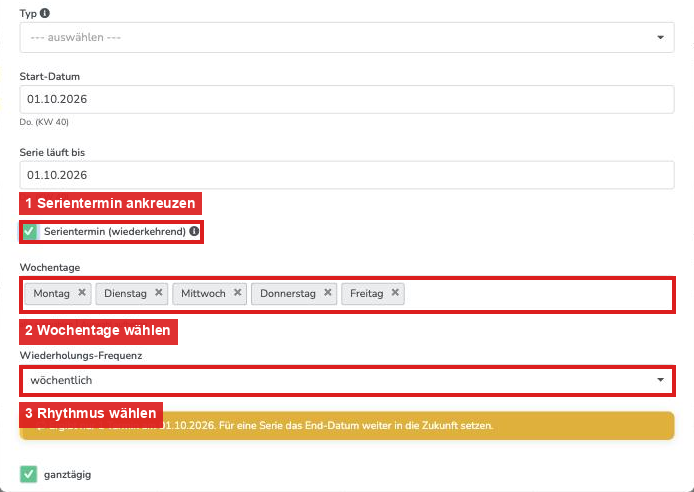The width and height of the screenshot is (694, 492).
Task: Click the info icon beside Serientermin (wiederkehrend)
Action: click(194, 231)
